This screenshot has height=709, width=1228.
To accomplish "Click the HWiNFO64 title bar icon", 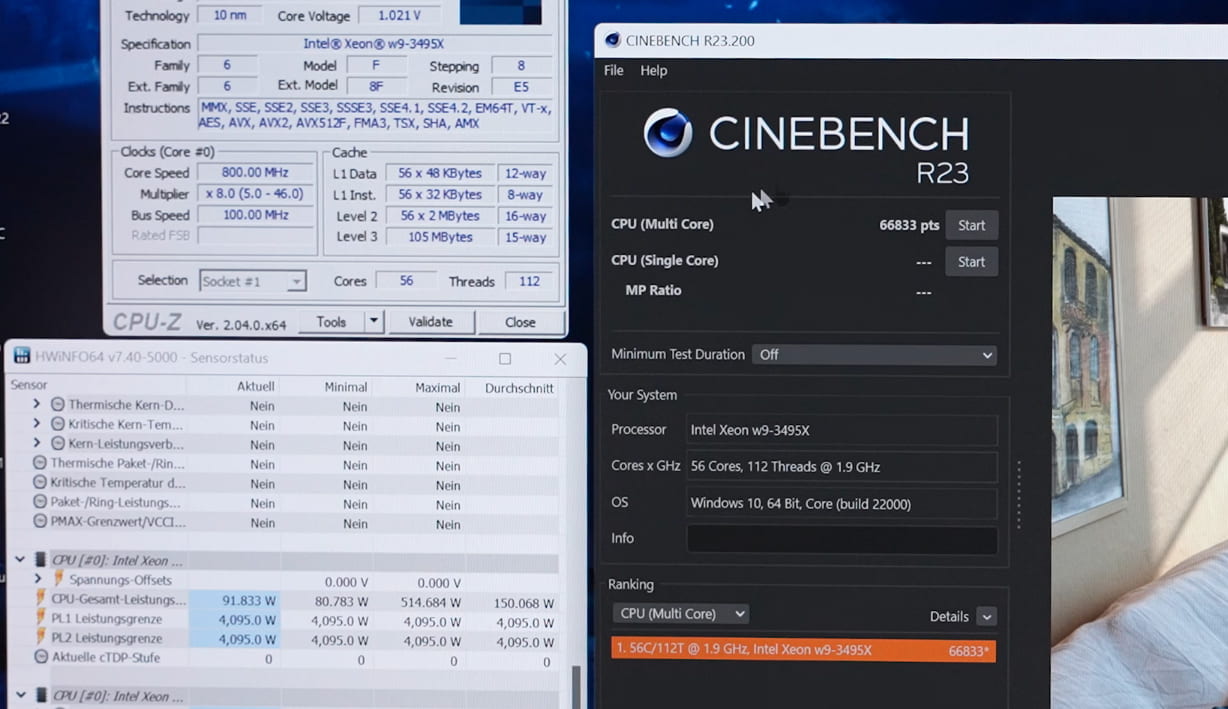I will tap(21, 357).
